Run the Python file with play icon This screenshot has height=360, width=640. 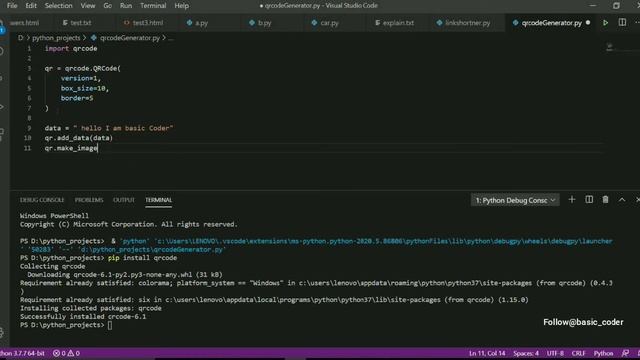[605, 23]
